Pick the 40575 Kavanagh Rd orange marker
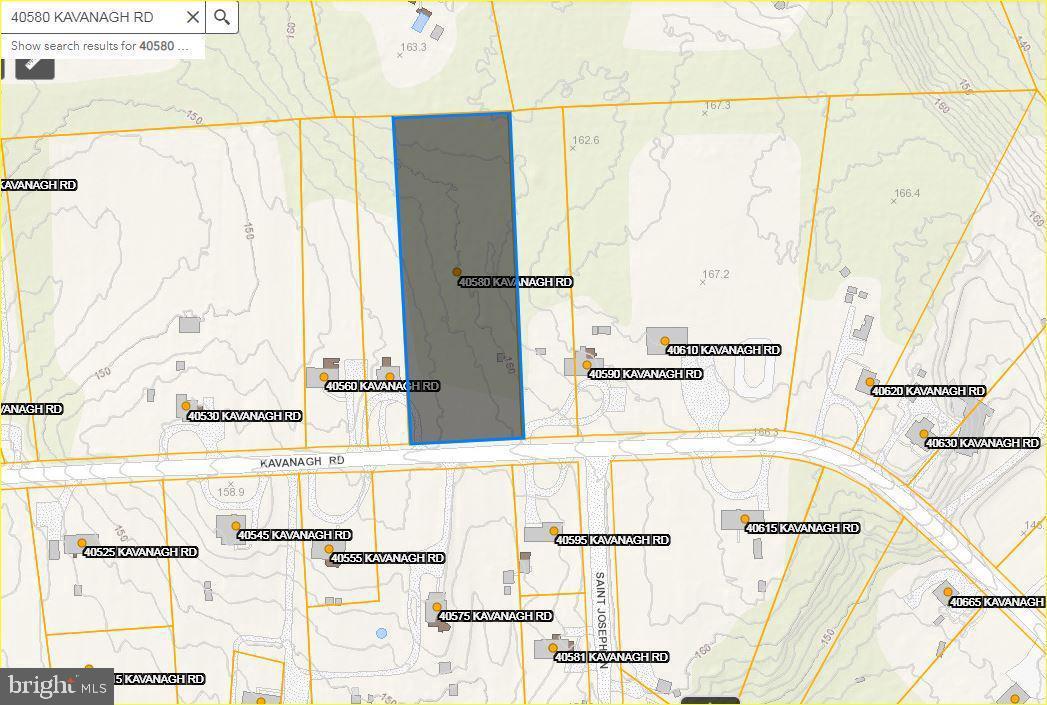Image resolution: width=1047 pixels, height=705 pixels. [x=437, y=607]
